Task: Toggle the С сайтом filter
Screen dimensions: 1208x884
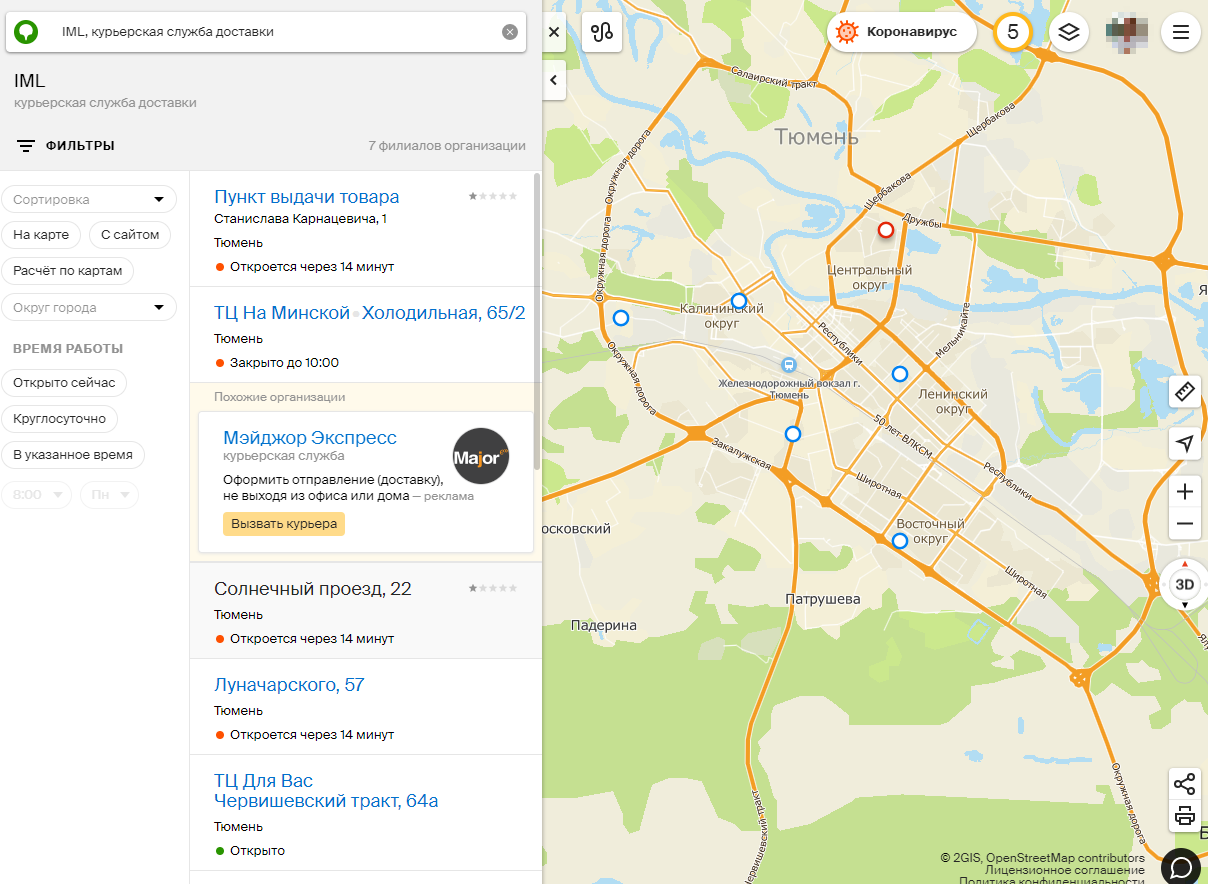Action: point(130,235)
